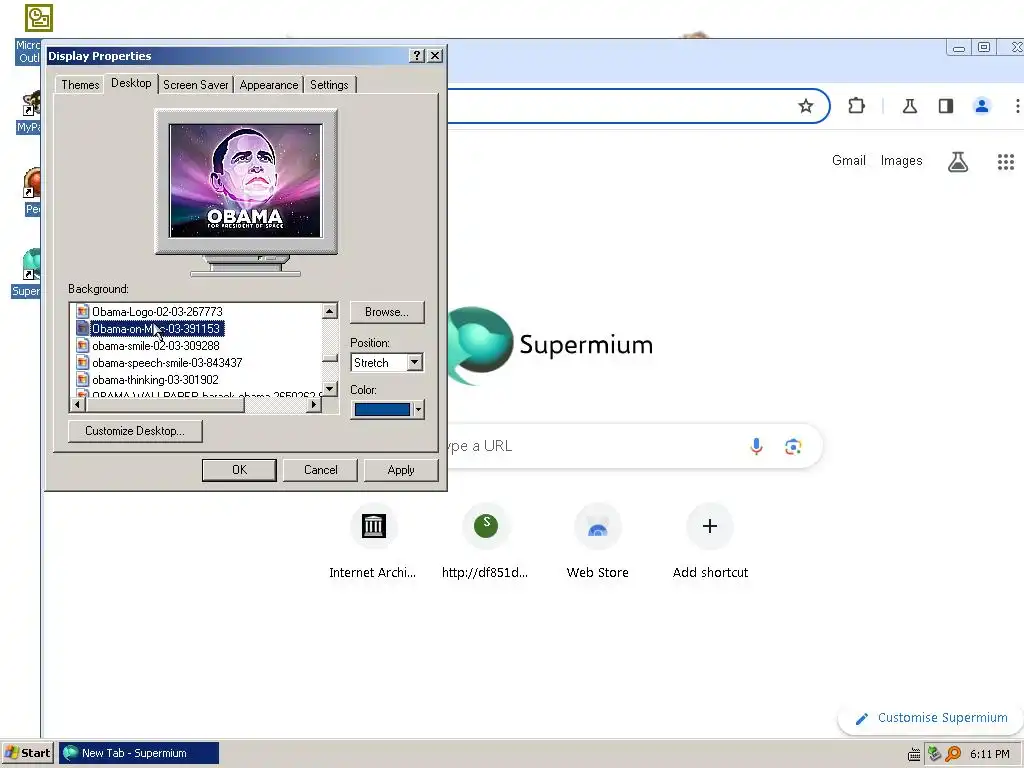Click OK in Display Properties
This screenshot has height=768, width=1024.
(x=239, y=470)
